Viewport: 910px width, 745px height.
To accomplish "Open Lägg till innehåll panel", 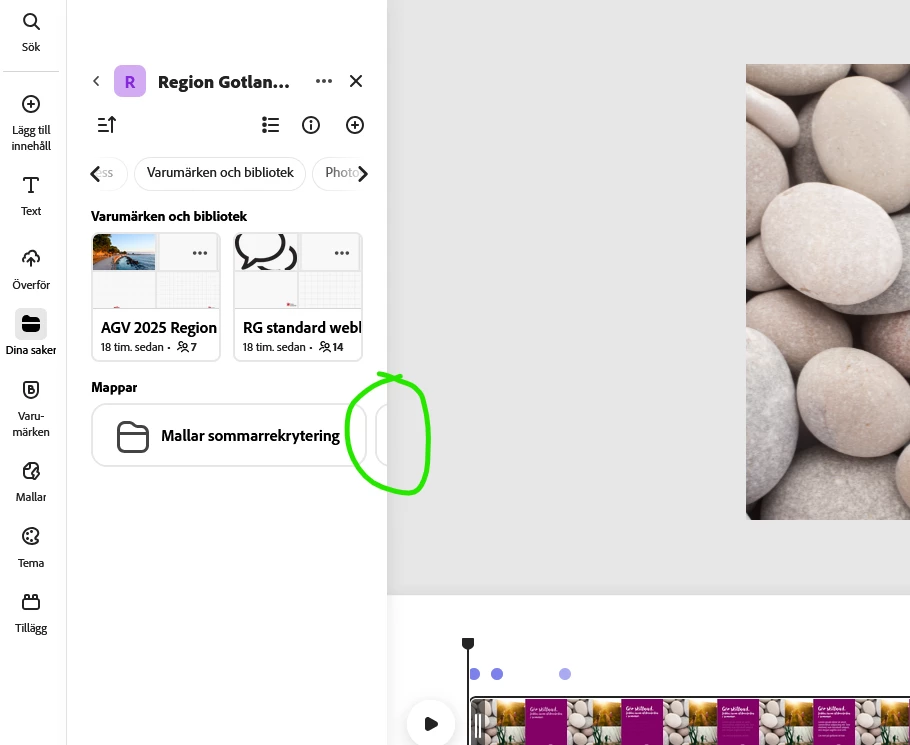I will pos(31,122).
